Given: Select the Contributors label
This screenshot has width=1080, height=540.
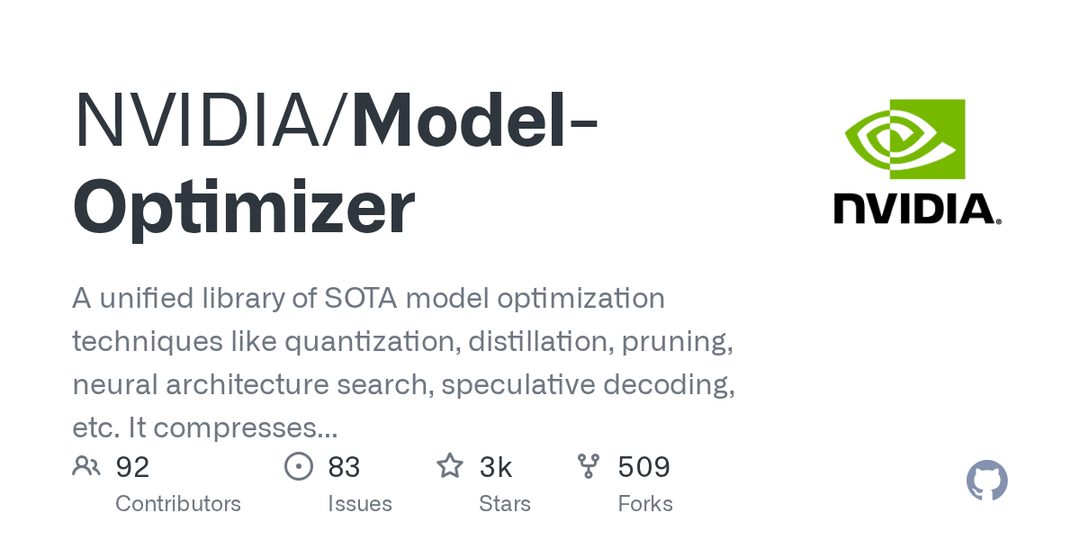Looking at the screenshot, I should tap(178, 503).
